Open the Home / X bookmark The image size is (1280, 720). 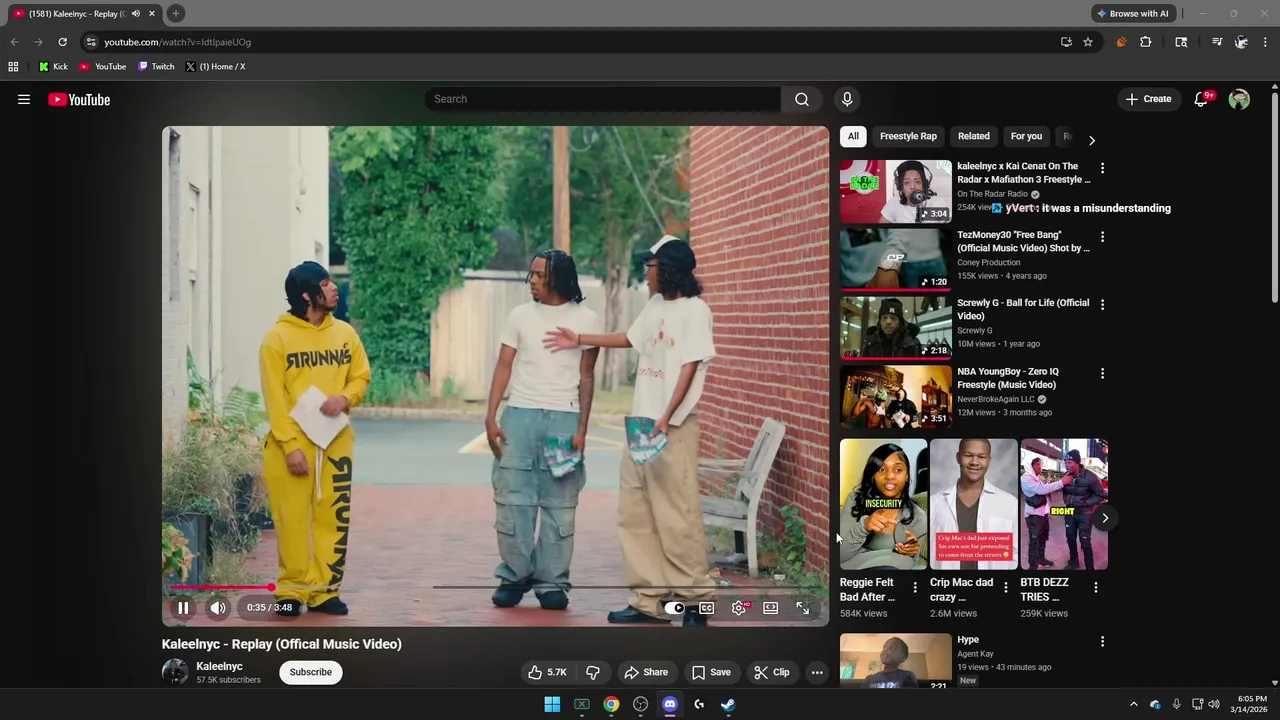pos(215,67)
